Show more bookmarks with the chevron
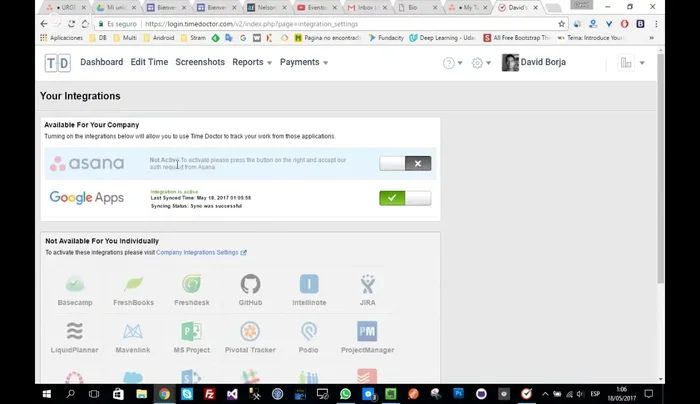 coord(651,38)
